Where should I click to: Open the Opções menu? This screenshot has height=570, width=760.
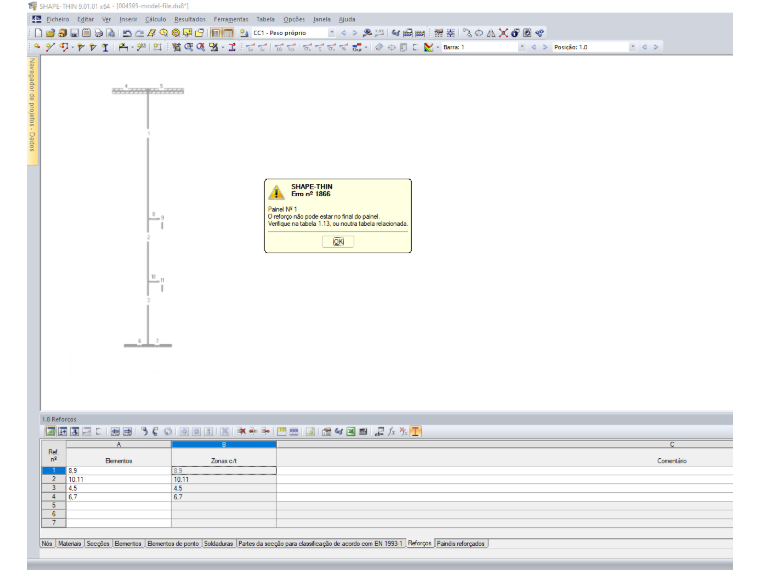click(294, 19)
